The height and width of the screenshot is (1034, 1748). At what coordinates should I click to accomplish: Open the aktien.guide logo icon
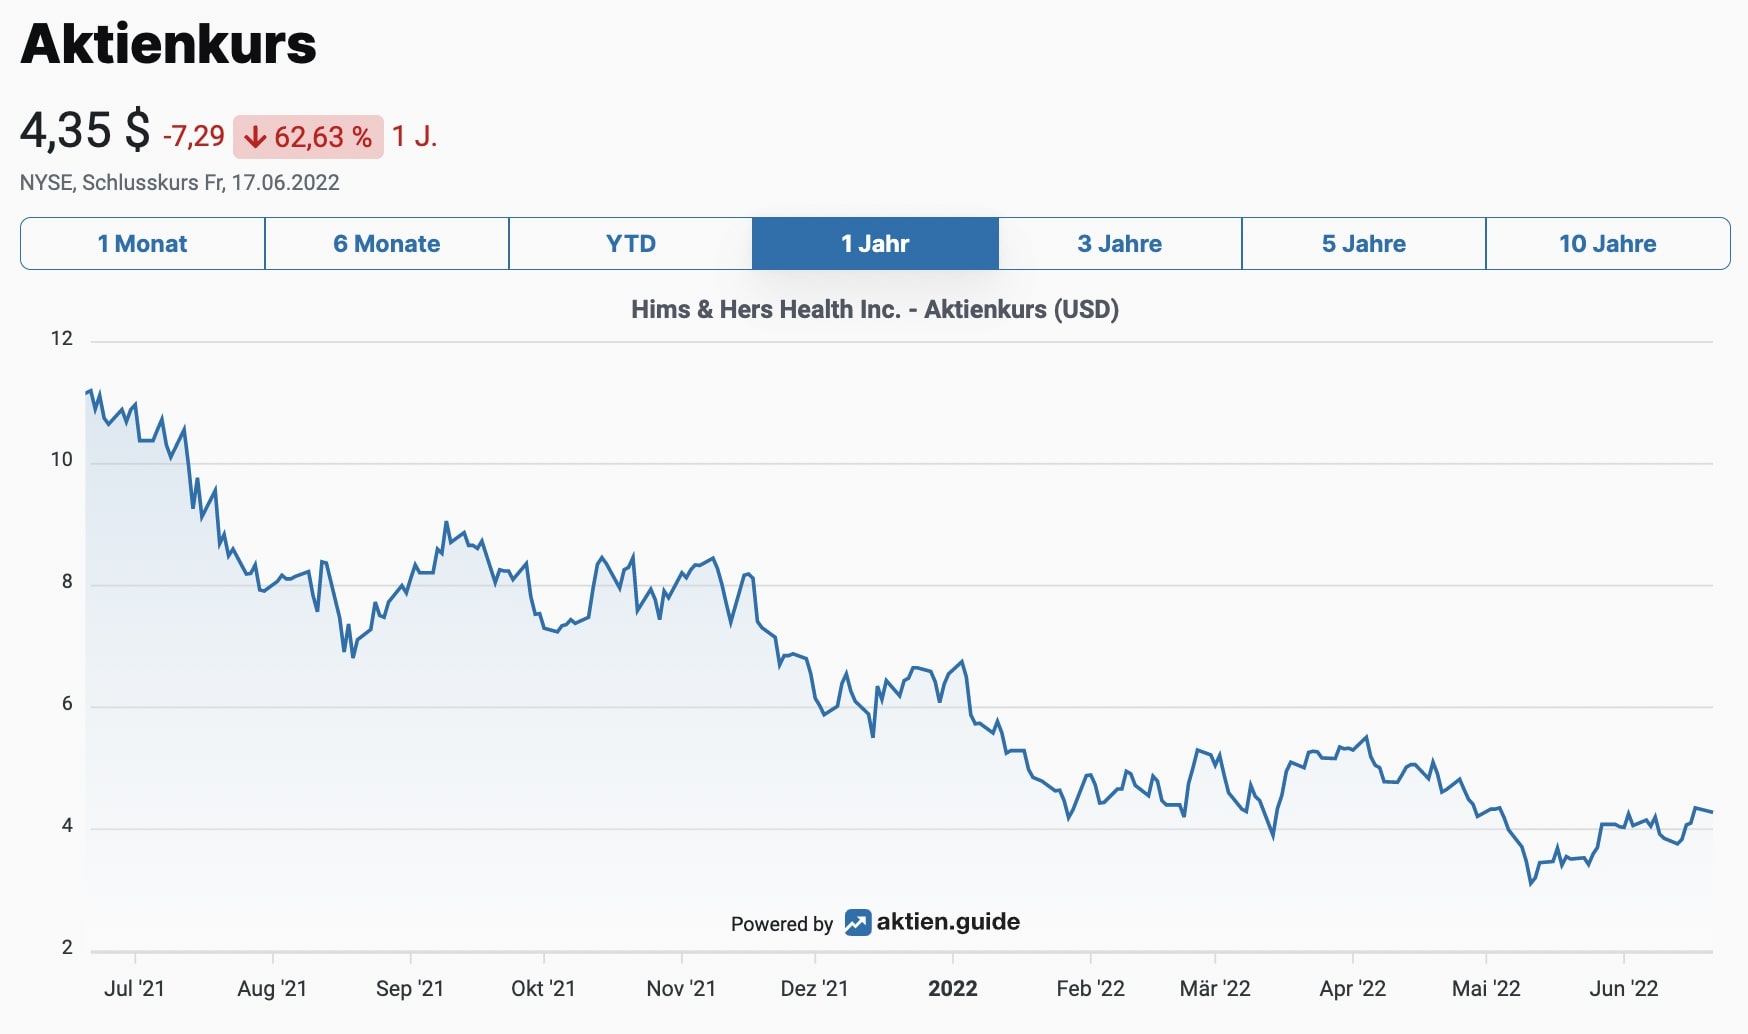pos(857,922)
